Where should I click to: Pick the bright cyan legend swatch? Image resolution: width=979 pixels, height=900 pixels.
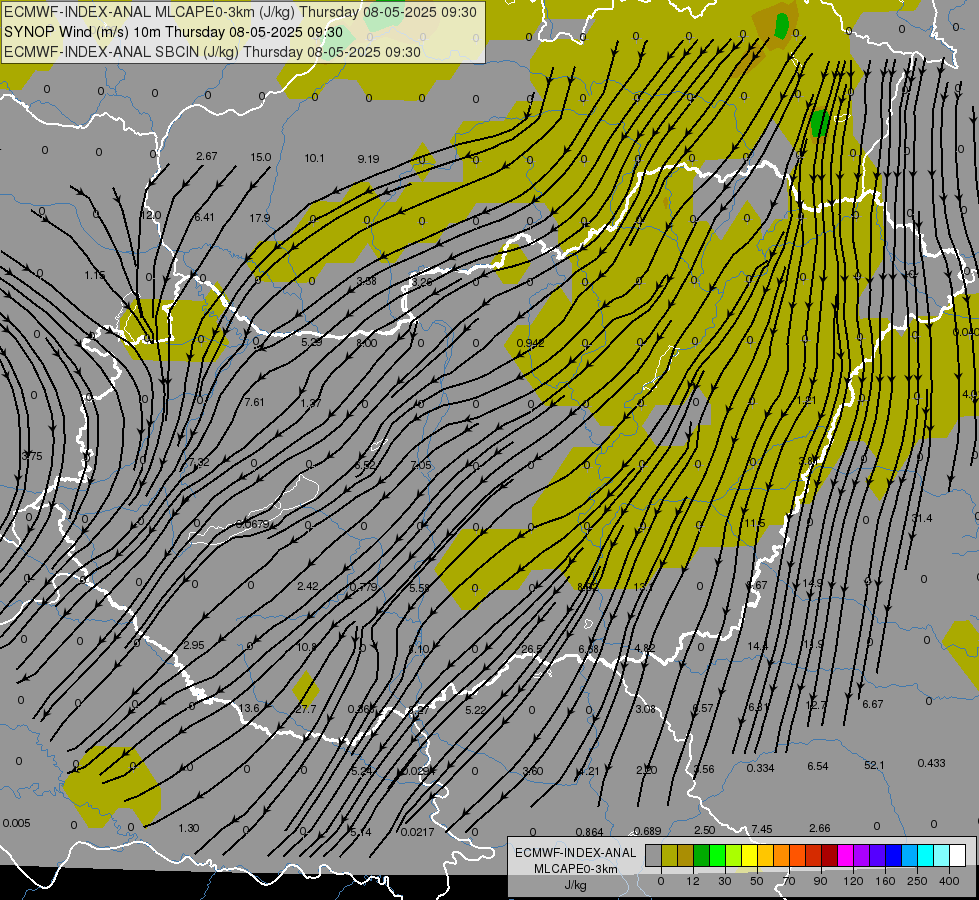click(x=925, y=856)
